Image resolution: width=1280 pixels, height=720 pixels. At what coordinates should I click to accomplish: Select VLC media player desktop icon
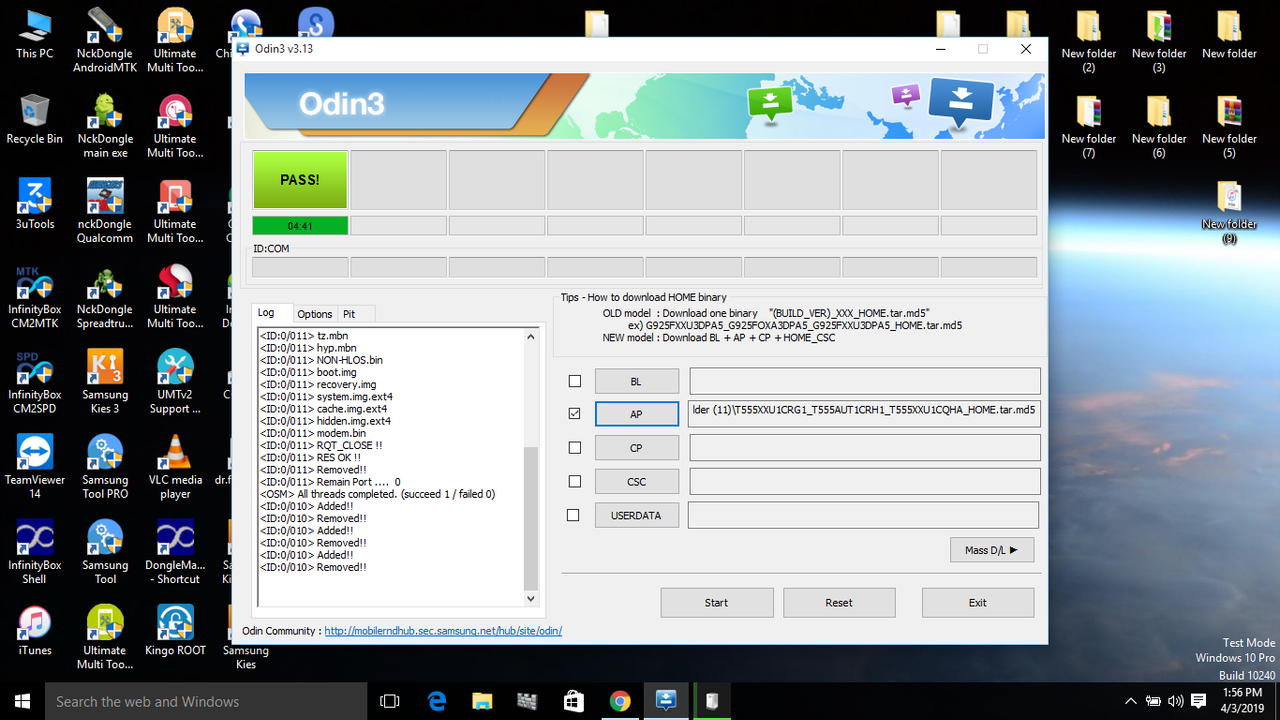click(x=175, y=467)
